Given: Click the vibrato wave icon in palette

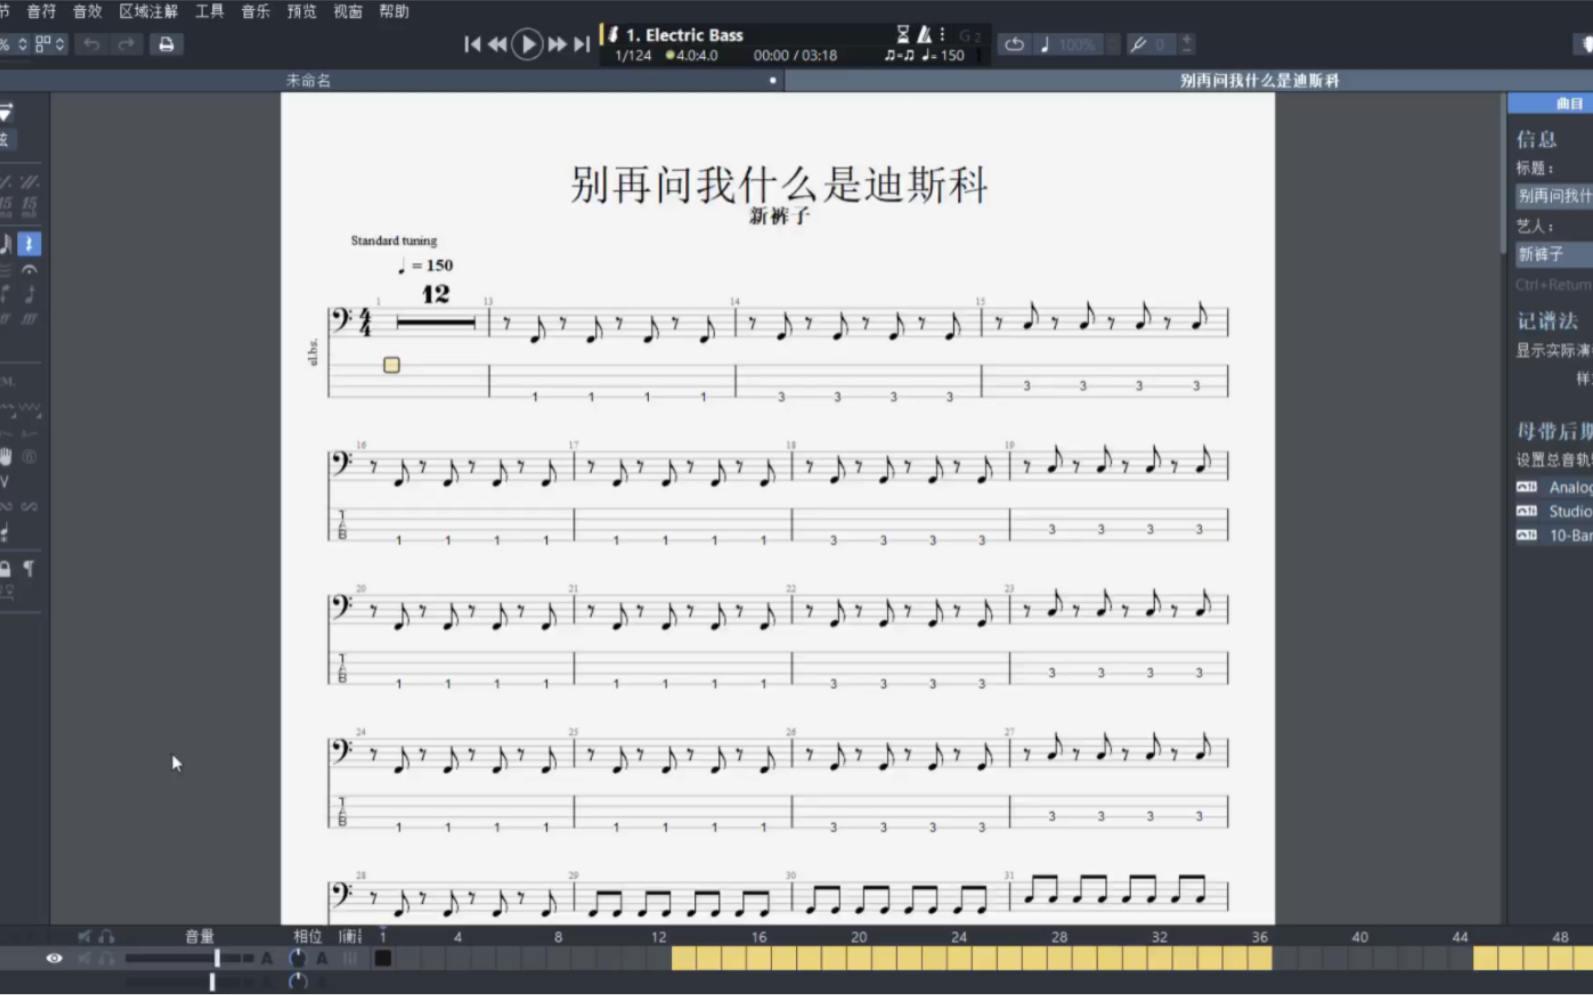Looking at the screenshot, I should pos(30,409).
